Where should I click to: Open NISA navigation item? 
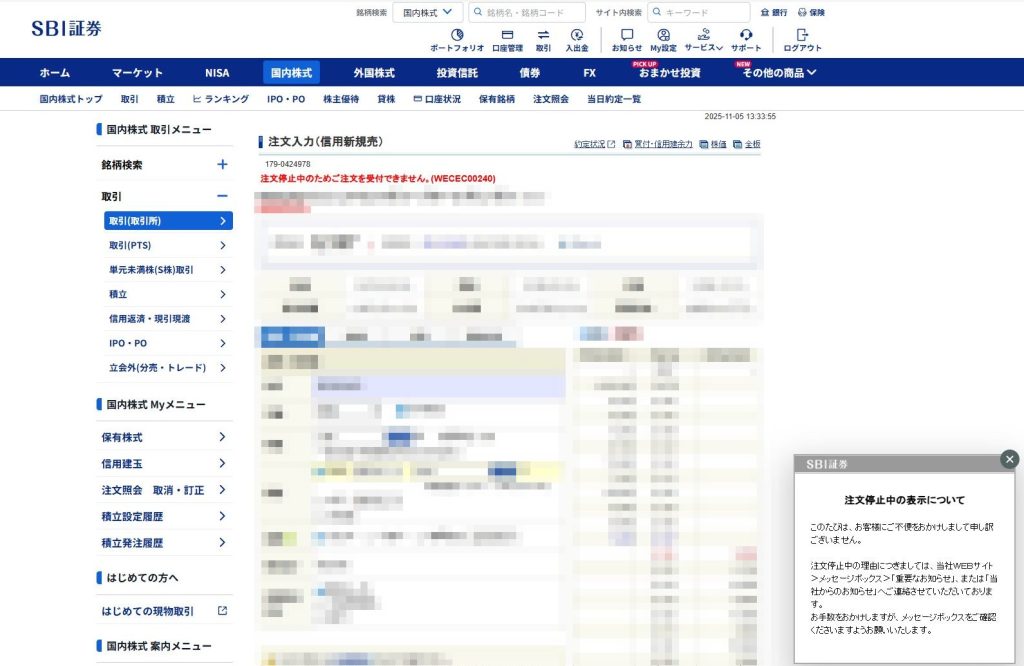[217, 73]
